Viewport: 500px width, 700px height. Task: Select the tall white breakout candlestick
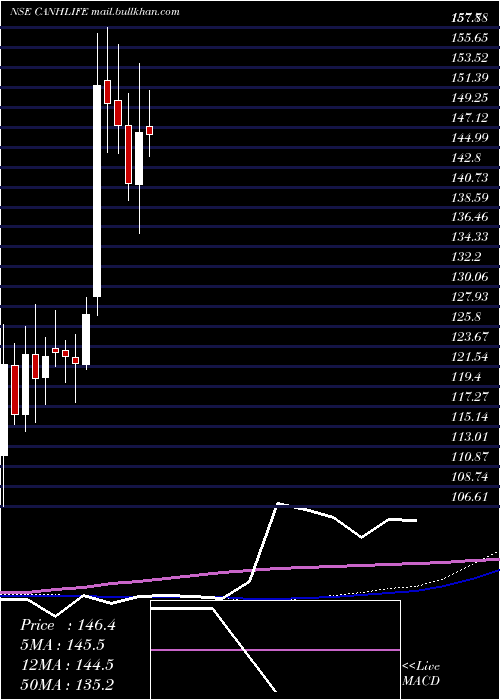pyautogui.click(x=97, y=191)
